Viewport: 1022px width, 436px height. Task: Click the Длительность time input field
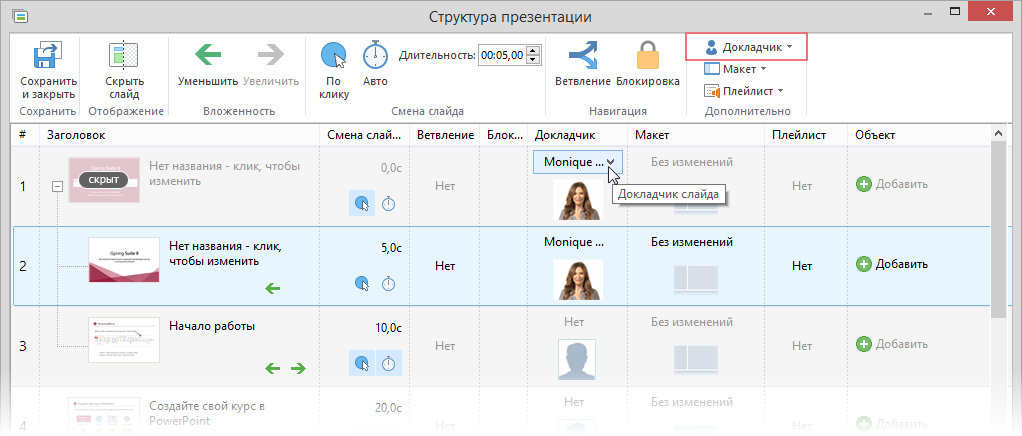(x=502, y=55)
